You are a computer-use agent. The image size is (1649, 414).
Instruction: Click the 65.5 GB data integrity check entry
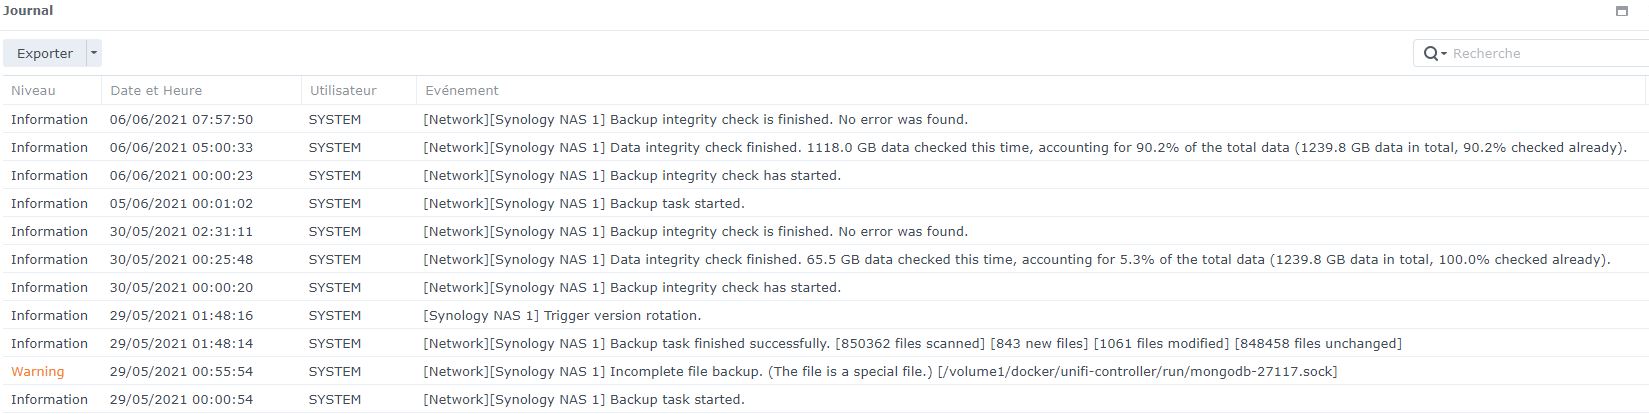coord(1016,259)
